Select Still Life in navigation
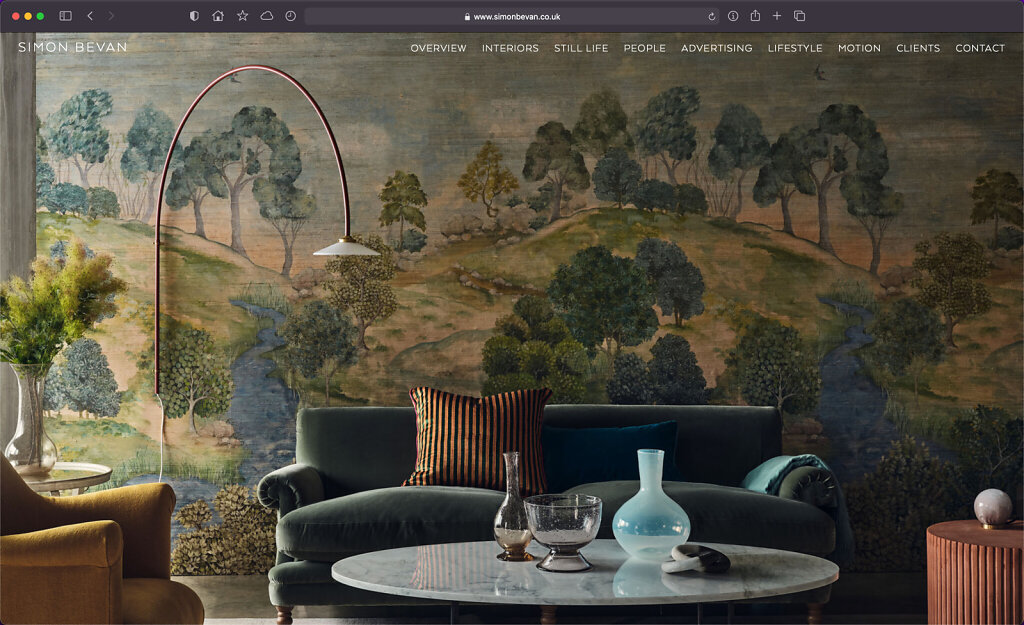 (x=581, y=48)
